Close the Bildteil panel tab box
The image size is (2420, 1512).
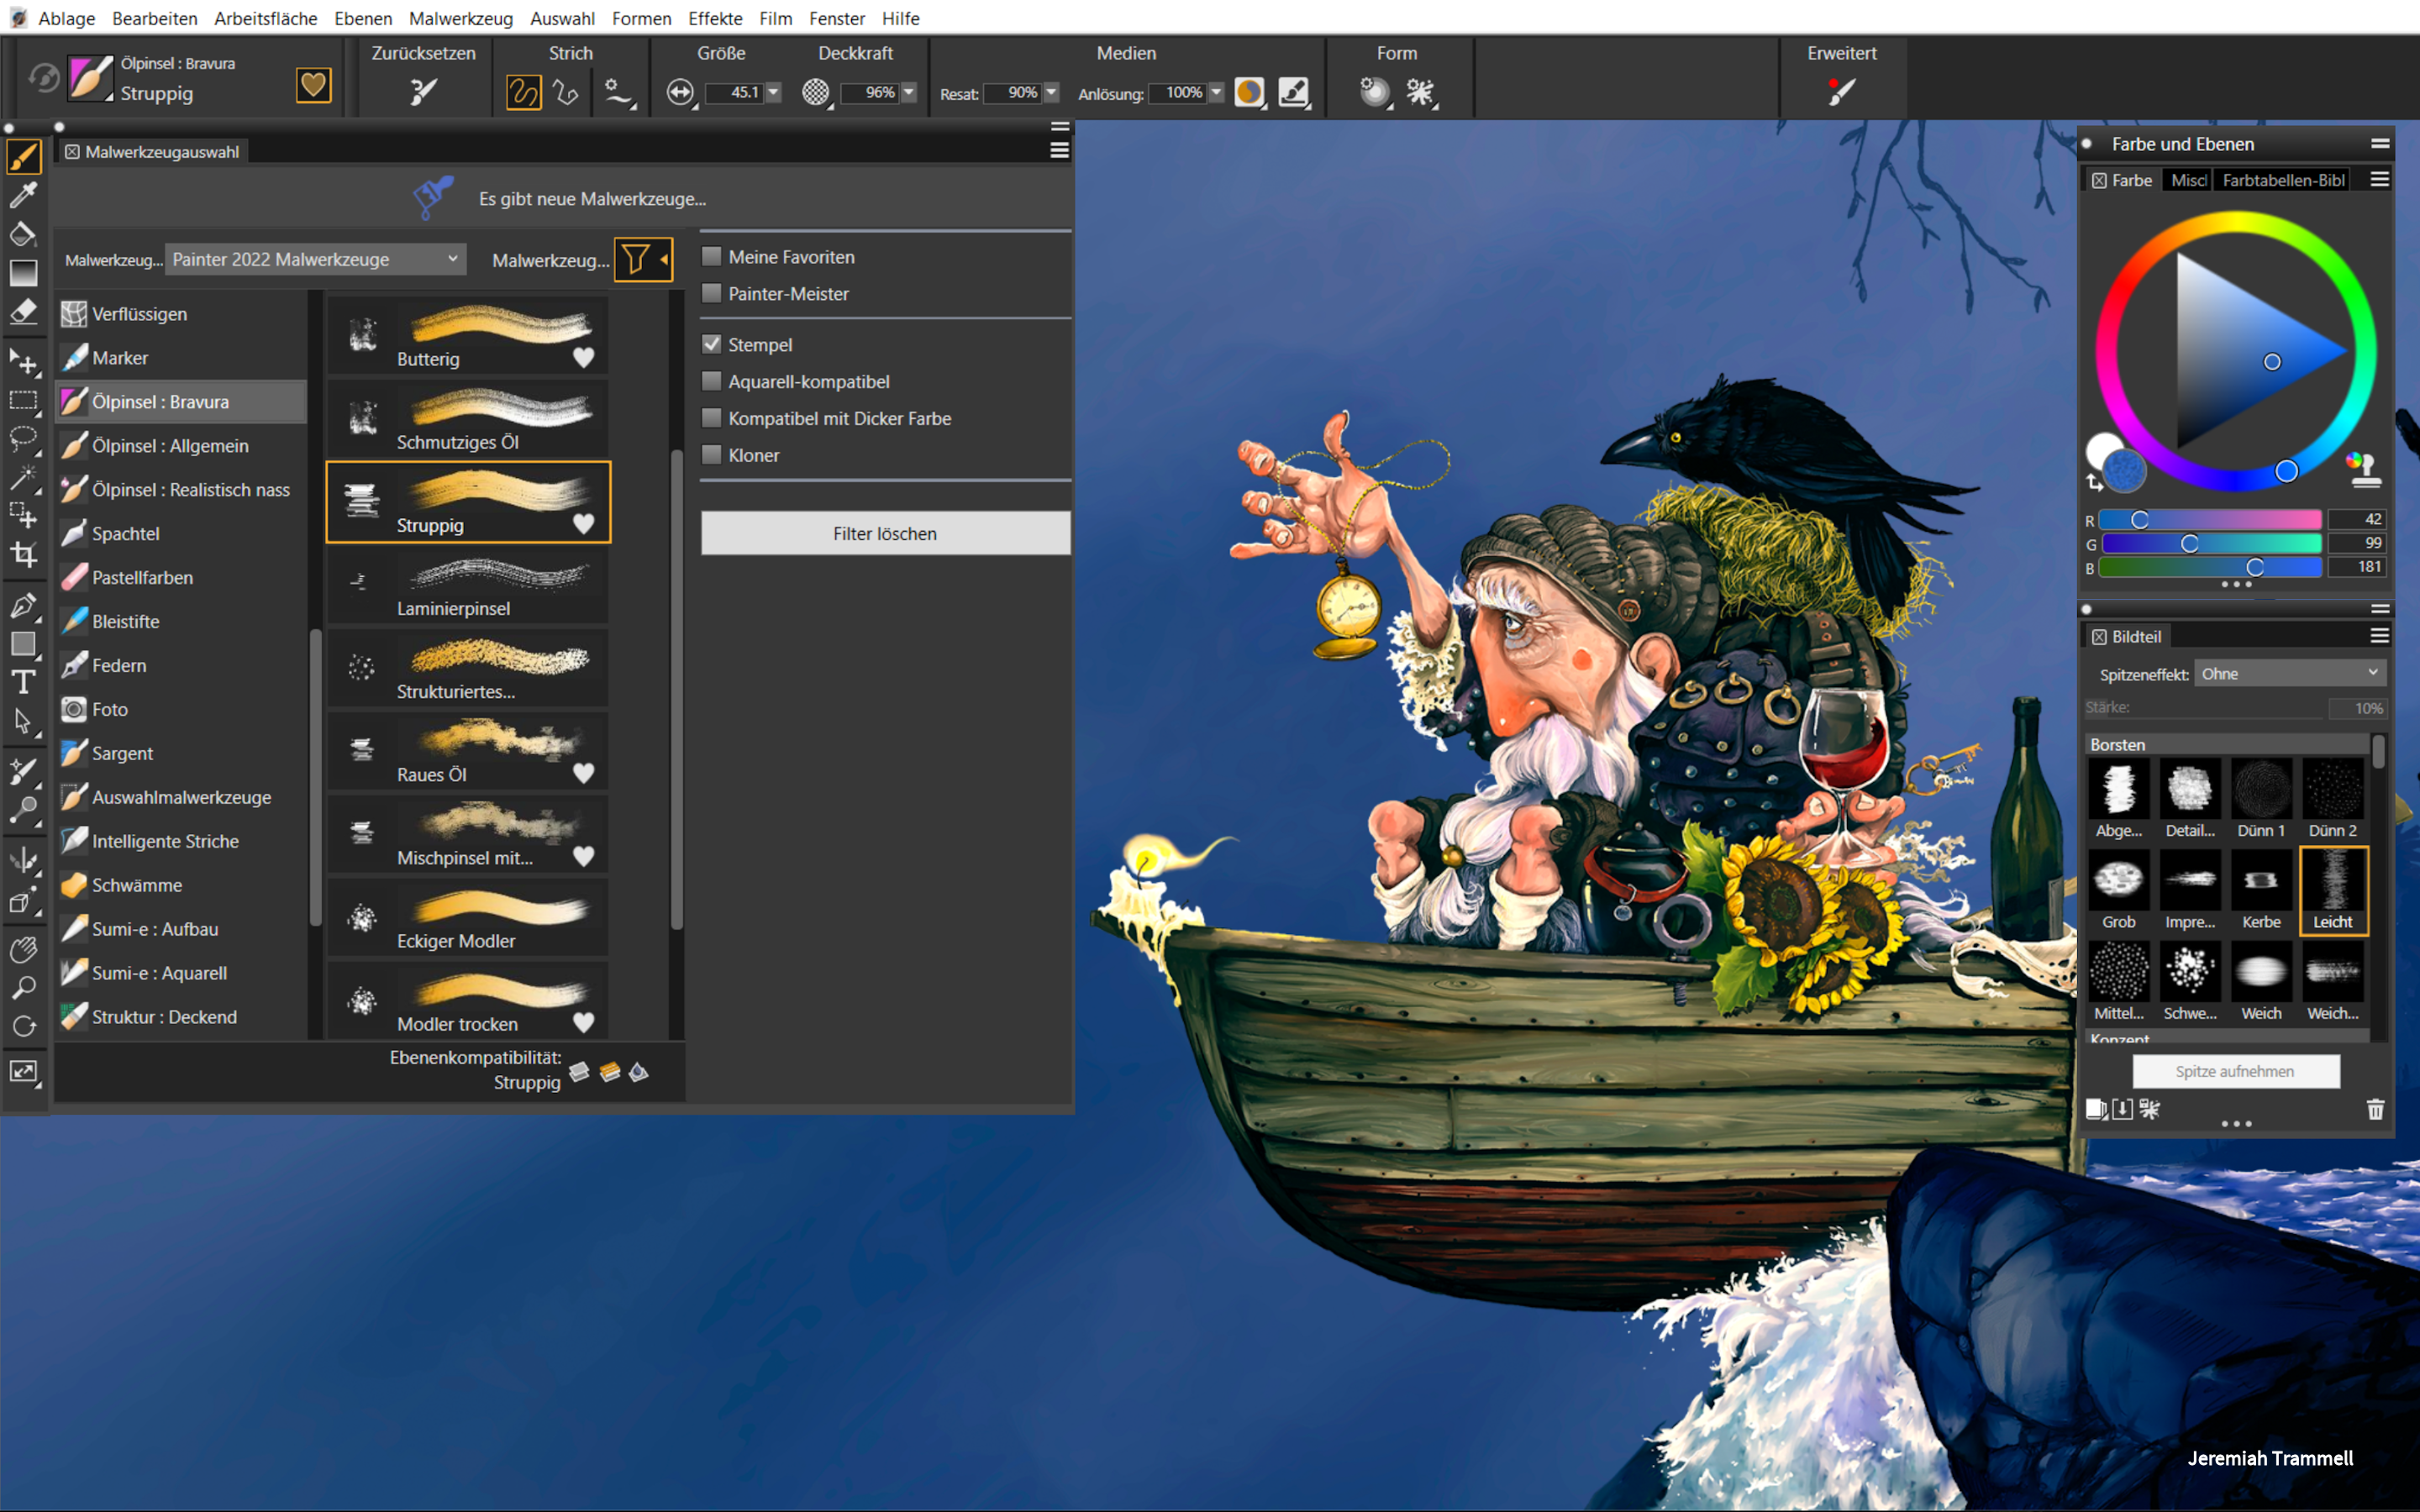pyautogui.click(x=2099, y=636)
